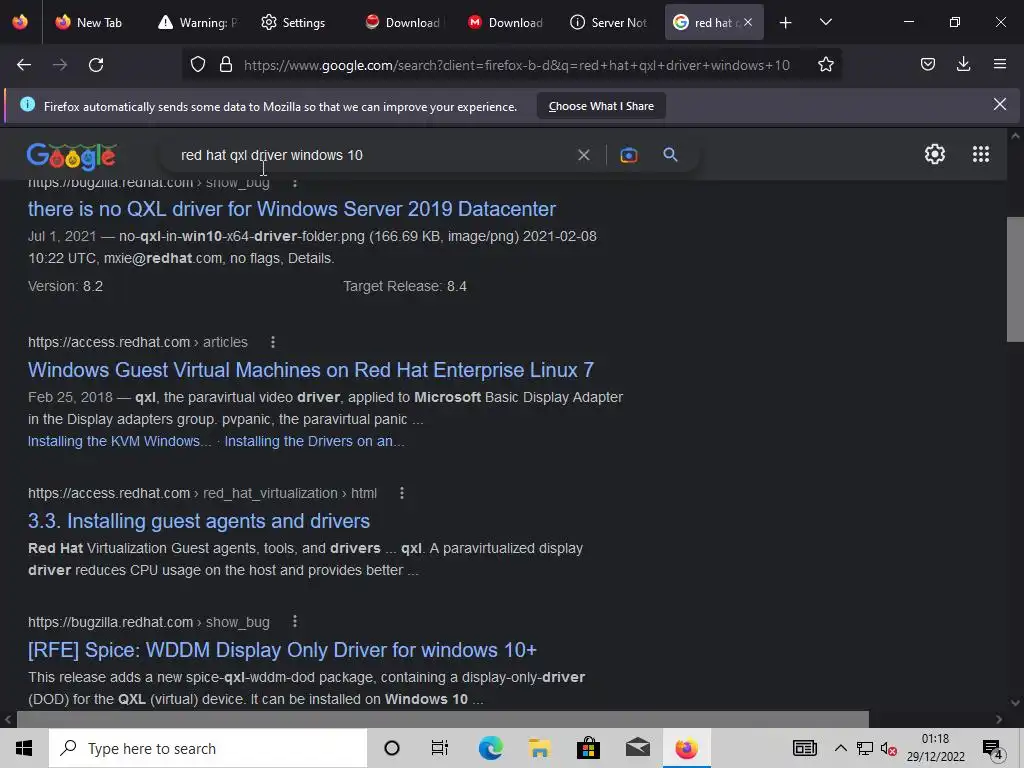Click Firefox icon on taskbar
The height and width of the screenshot is (768, 1024).
[686, 748]
